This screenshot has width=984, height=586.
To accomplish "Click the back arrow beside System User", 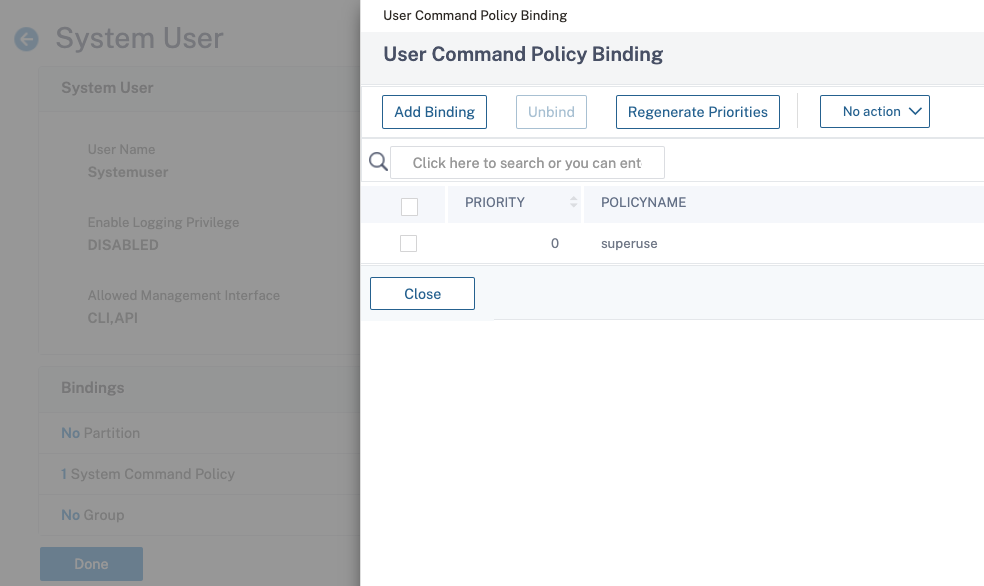I will click(x=26, y=39).
